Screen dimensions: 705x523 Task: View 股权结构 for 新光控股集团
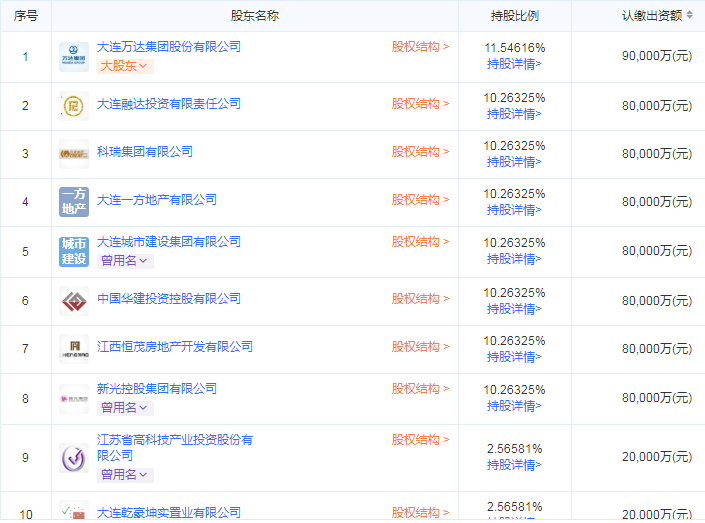[420, 389]
